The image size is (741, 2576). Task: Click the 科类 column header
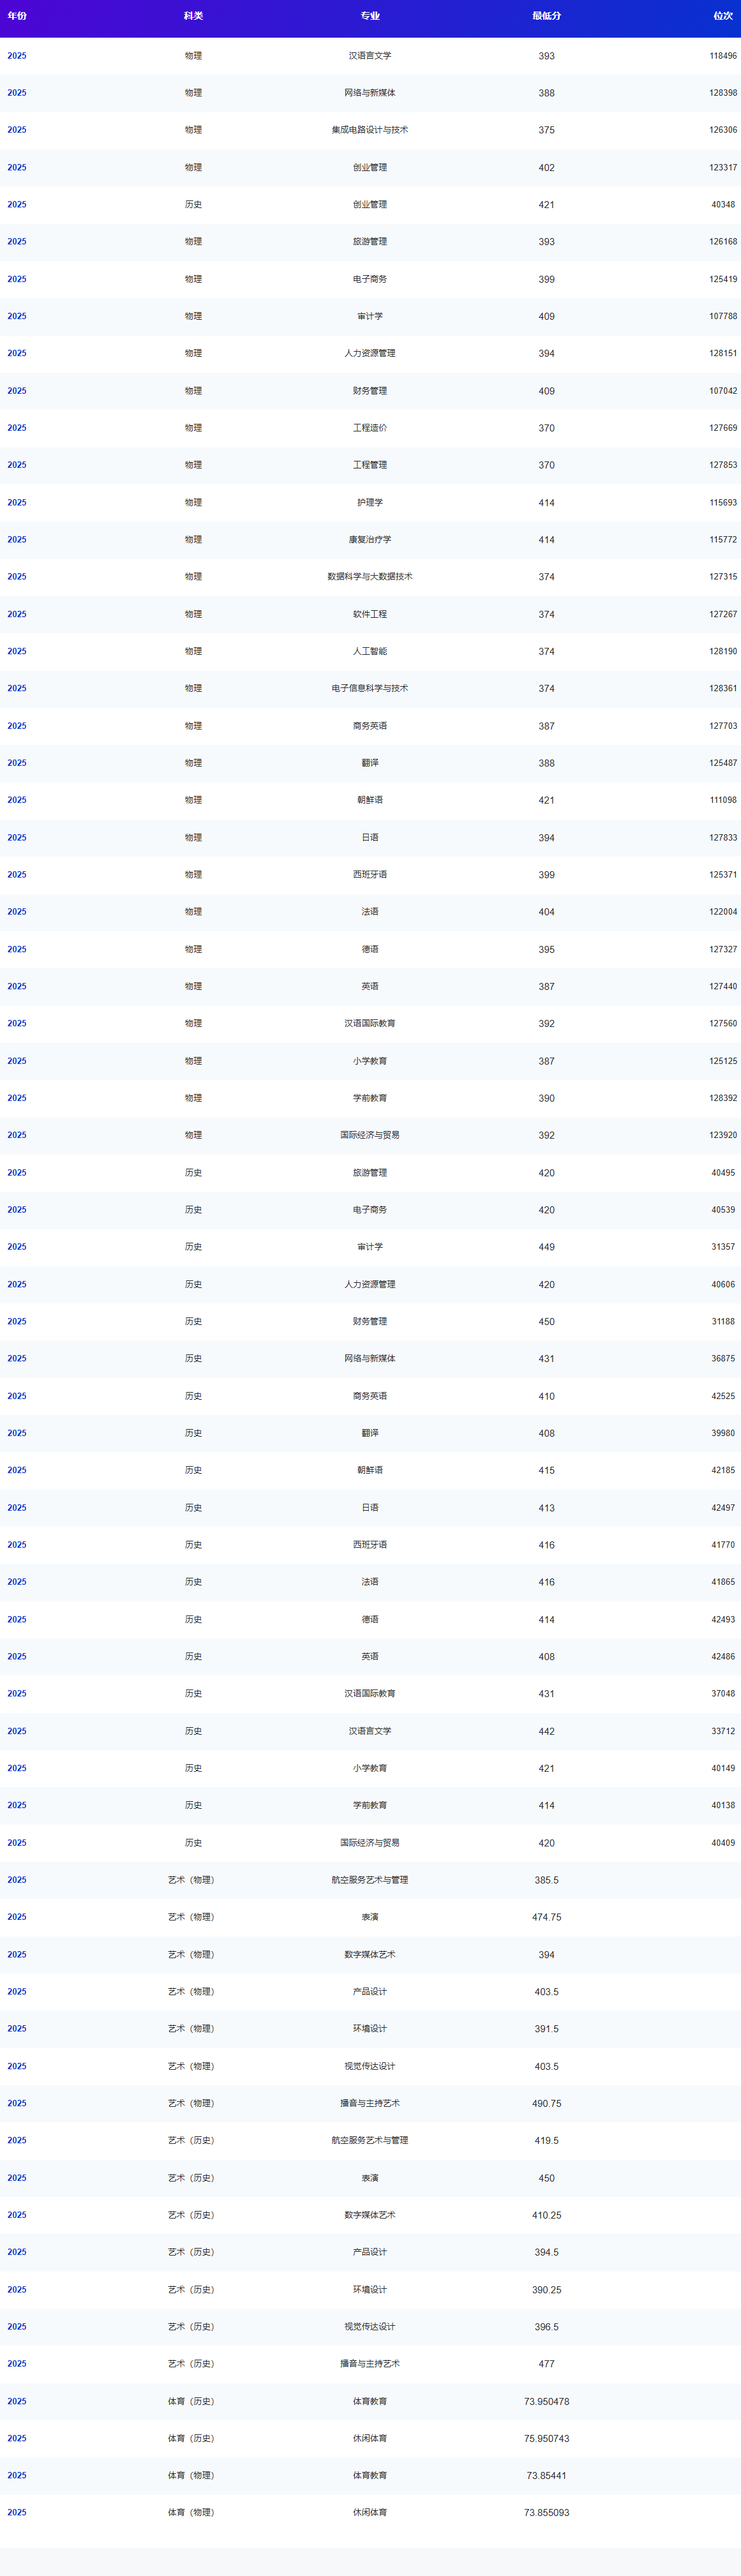pyautogui.click(x=193, y=16)
